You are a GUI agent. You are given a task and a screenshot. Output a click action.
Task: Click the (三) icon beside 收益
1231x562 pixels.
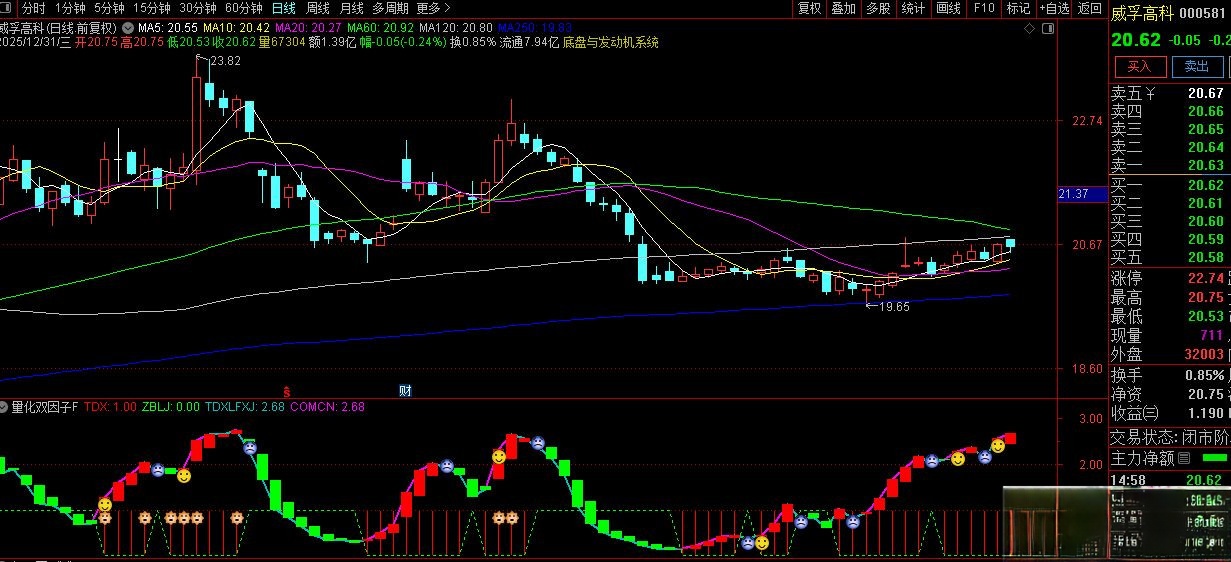pos(1151,413)
